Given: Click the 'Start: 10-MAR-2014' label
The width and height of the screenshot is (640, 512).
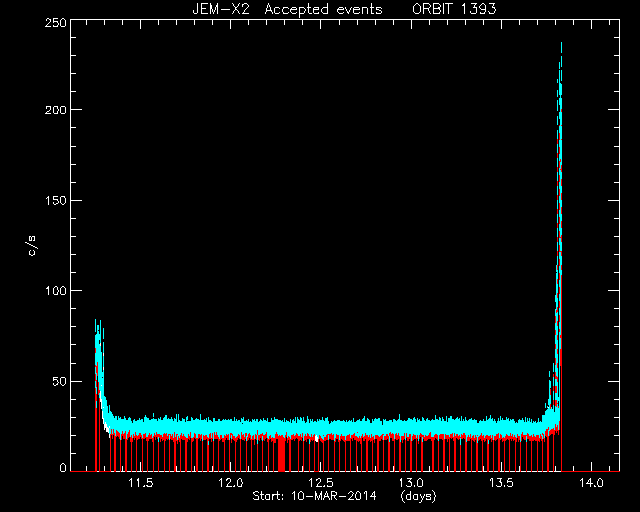Looking at the screenshot, I should [x=314, y=496].
